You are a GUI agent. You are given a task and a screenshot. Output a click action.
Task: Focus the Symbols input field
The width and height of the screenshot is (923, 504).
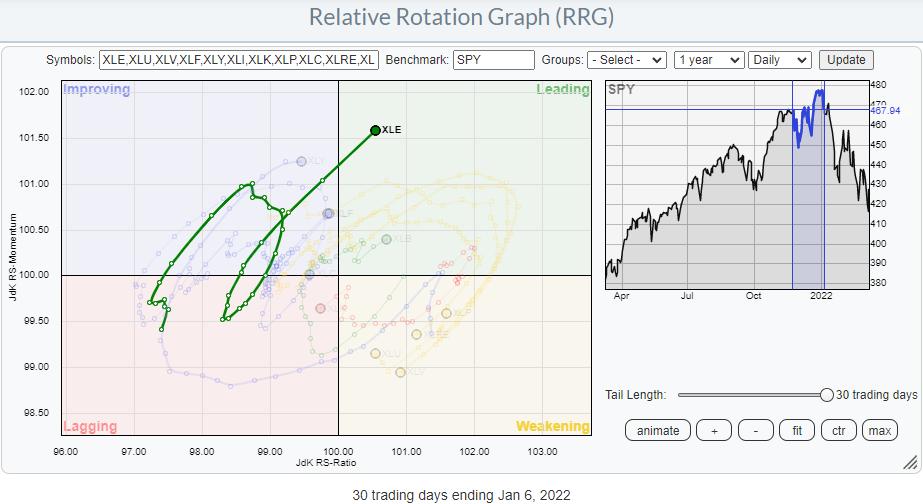pyautogui.click(x=239, y=60)
